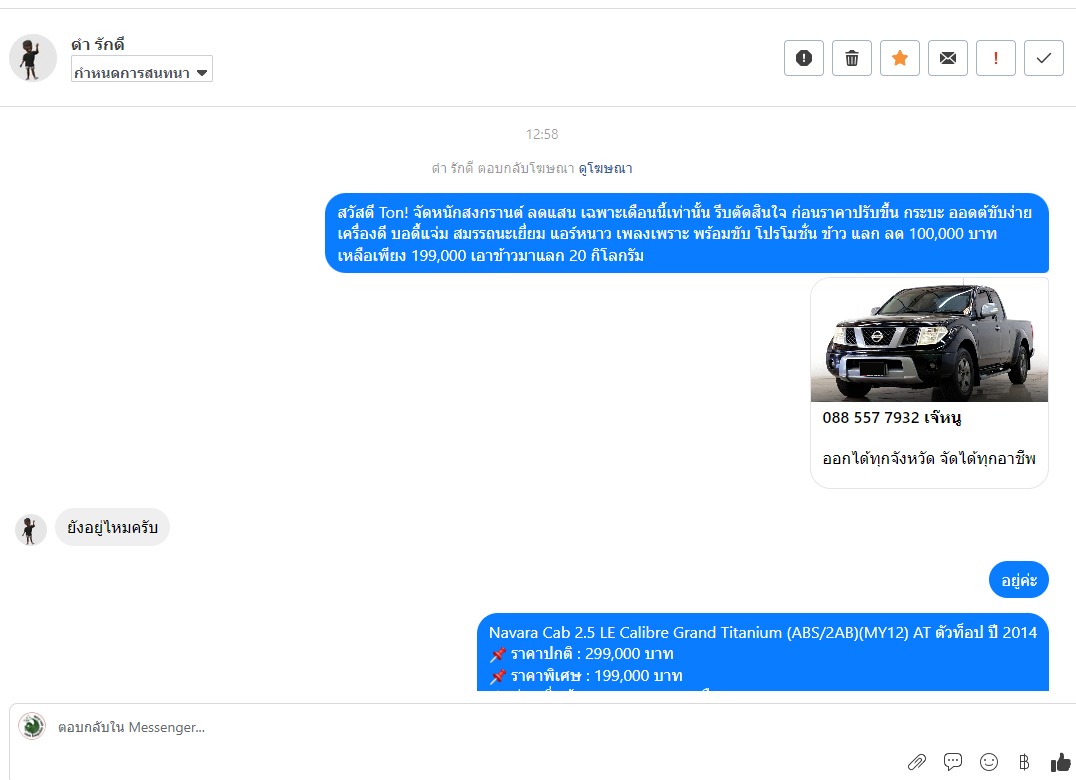
Task: Select the อยู่ค่ะ reply bubble
Action: coord(1018,580)
